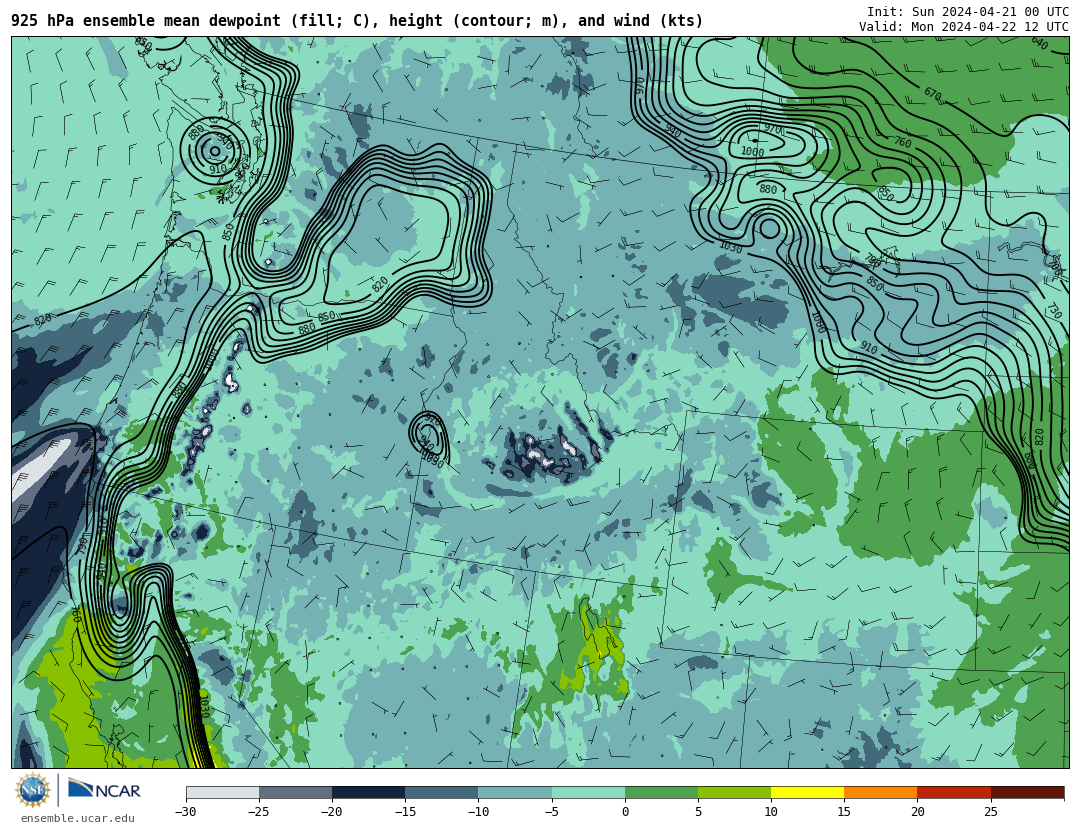Screen dimensions: 1080x831
Task: Select the 'Init: Sun 2024-04-21 00 UTC' text
Action: (968, 12)
